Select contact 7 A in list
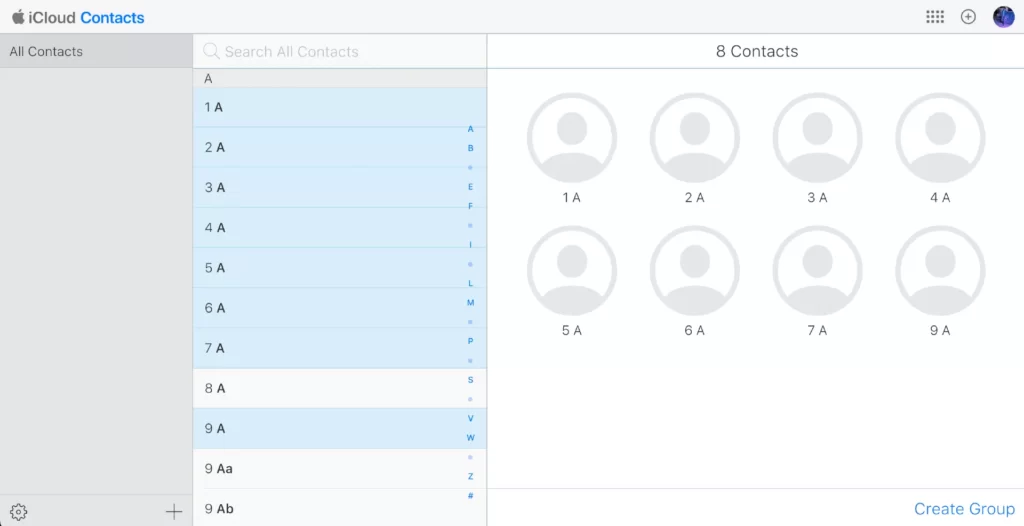 click(340, 348)
